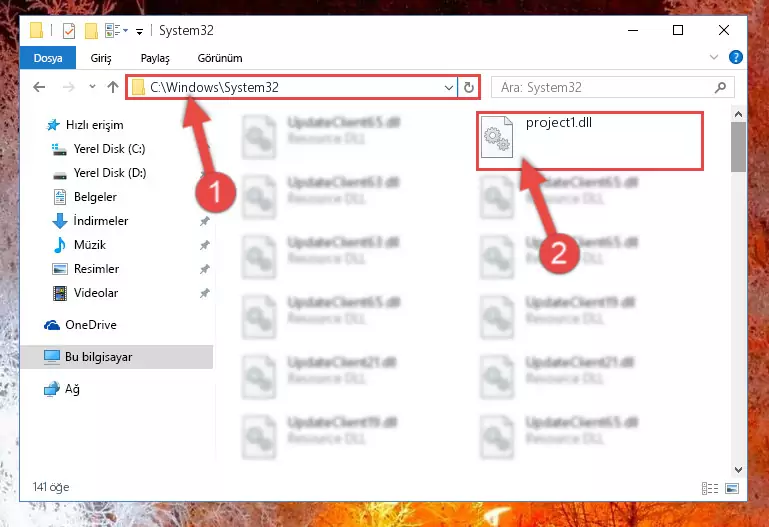Click the Properties quick access toolbar icon
The width and height of the screenshot is (769, 527).
click(69, 31)
